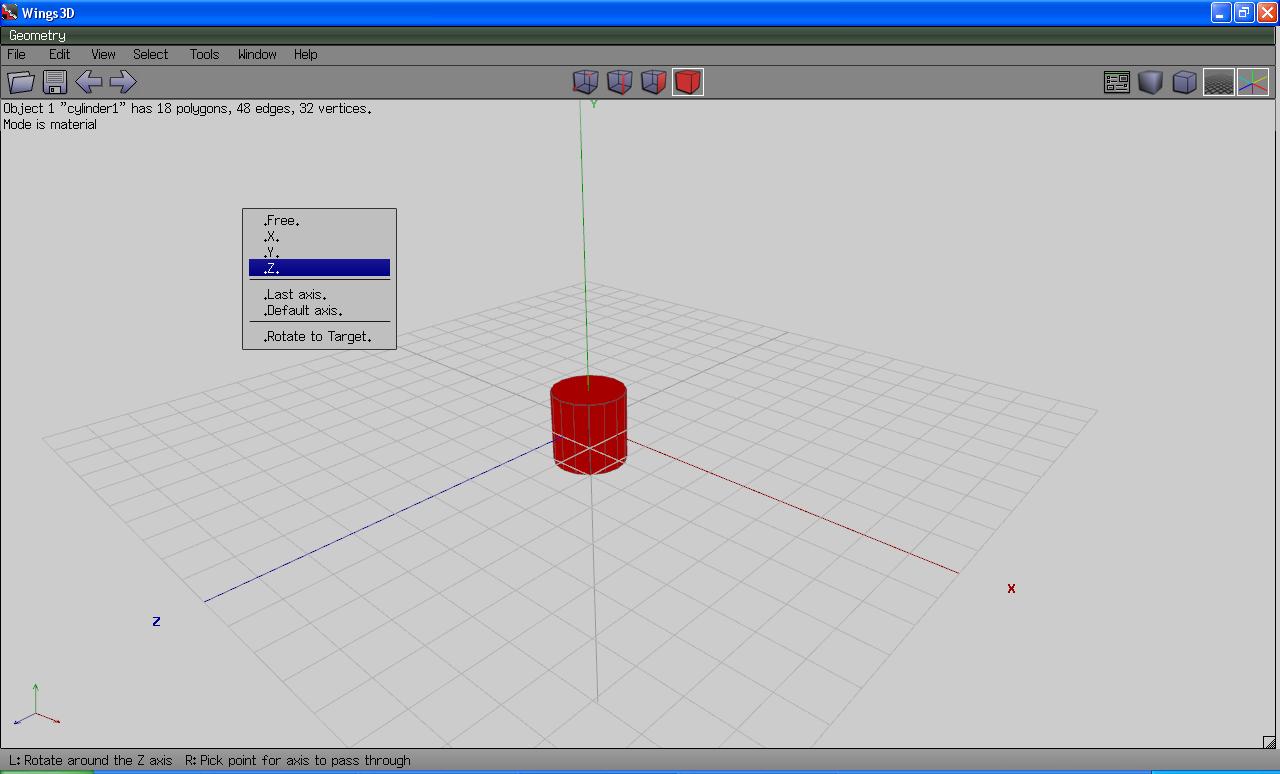Image resolution: width=1280 pixels, height=774 pixels.
Task: Open the File menu
Action: (x=17, y=54)
